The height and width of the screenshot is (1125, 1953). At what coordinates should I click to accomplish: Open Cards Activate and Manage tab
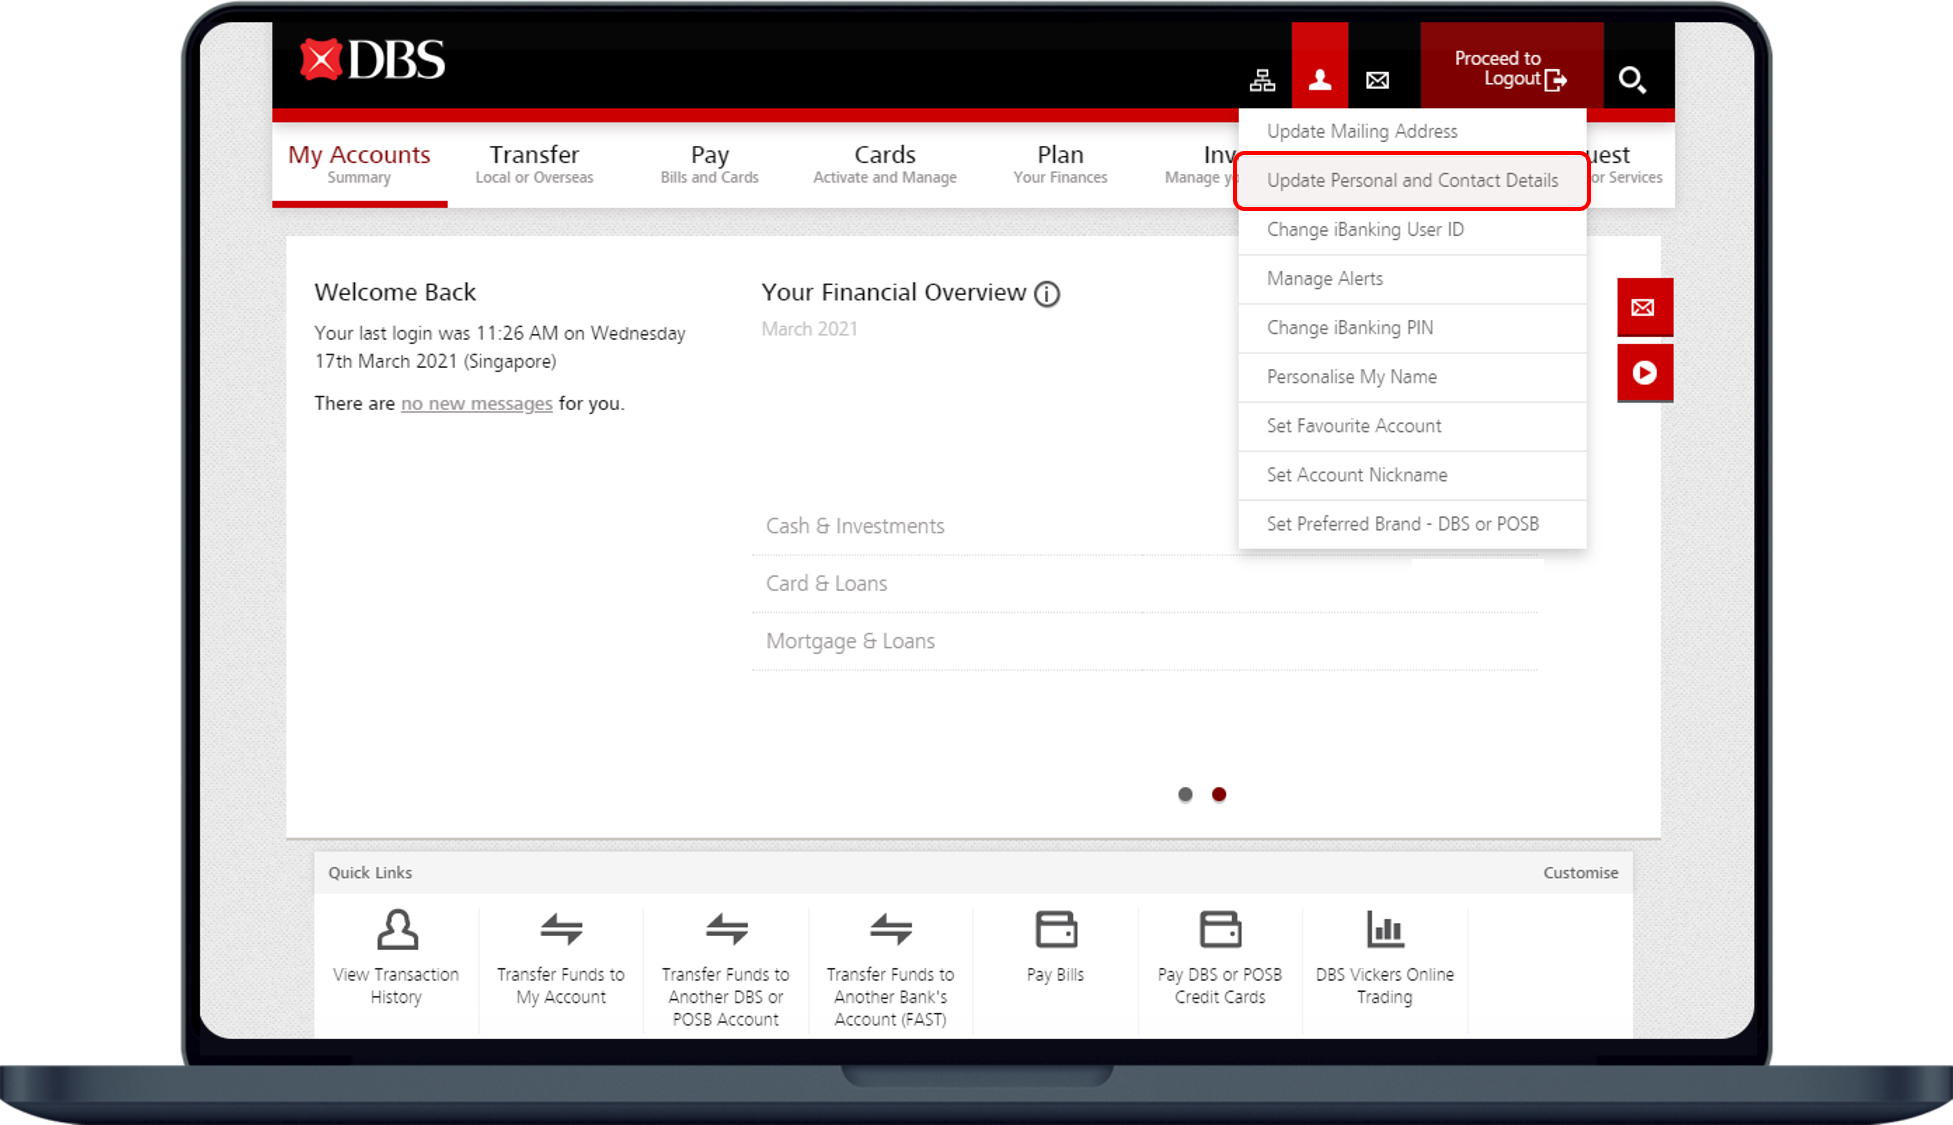coord(885,165)
